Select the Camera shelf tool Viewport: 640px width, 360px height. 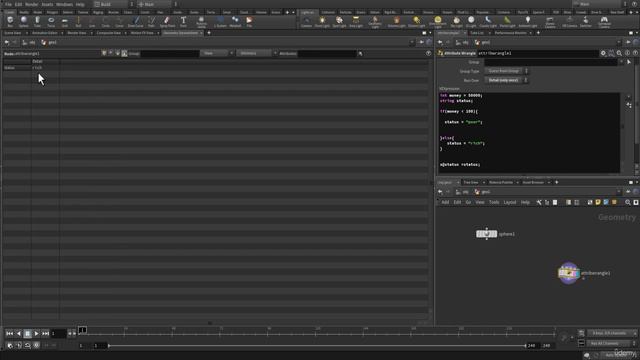click(306, 22)
